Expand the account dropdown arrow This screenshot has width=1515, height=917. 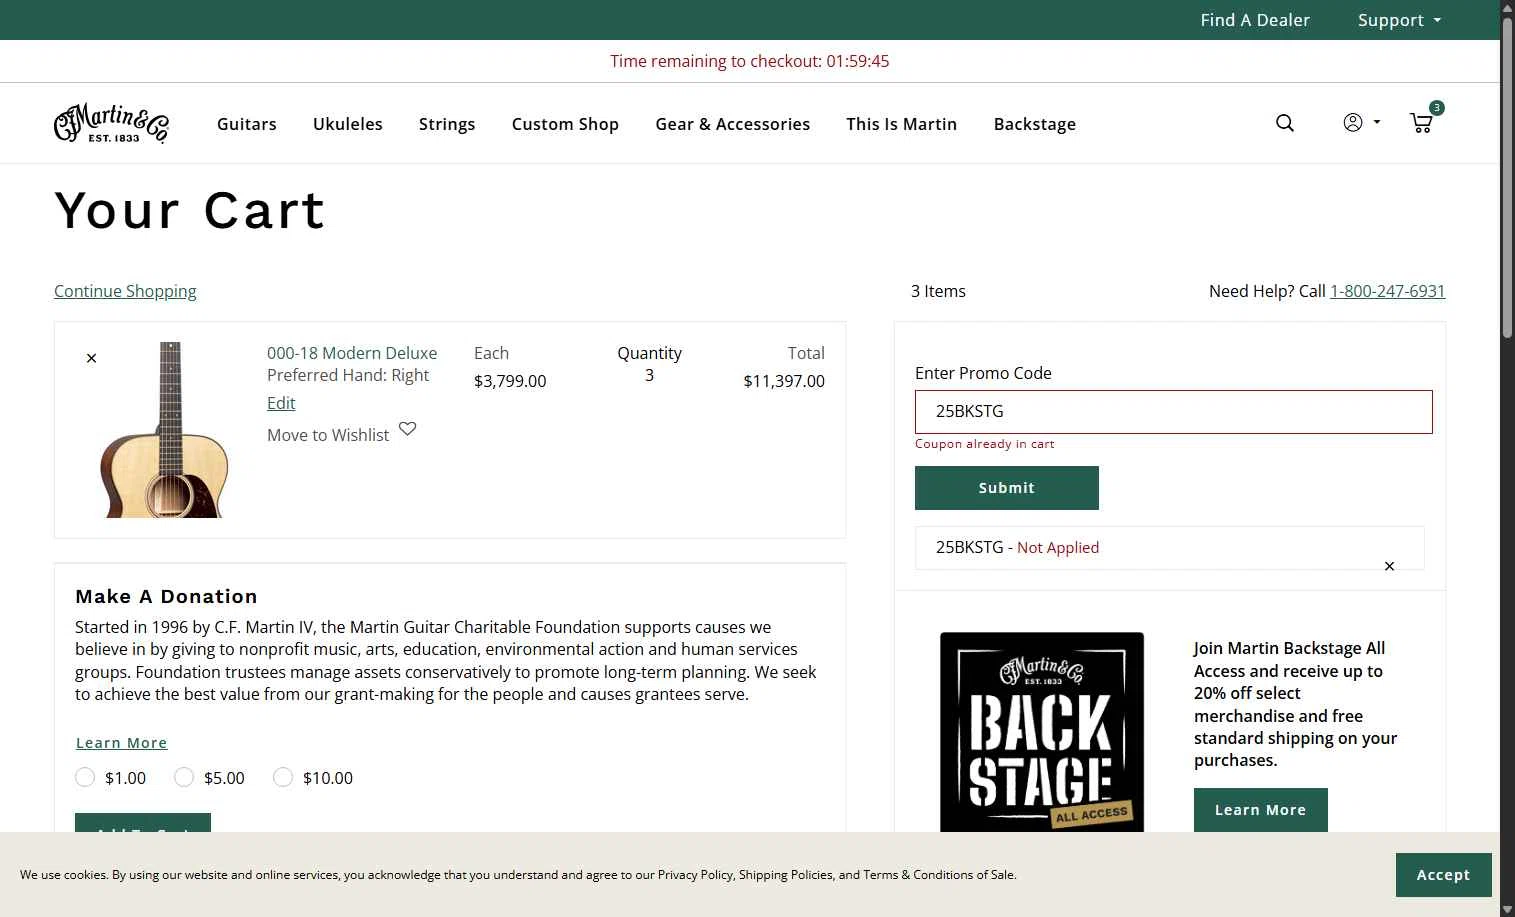coord(1376,122)
